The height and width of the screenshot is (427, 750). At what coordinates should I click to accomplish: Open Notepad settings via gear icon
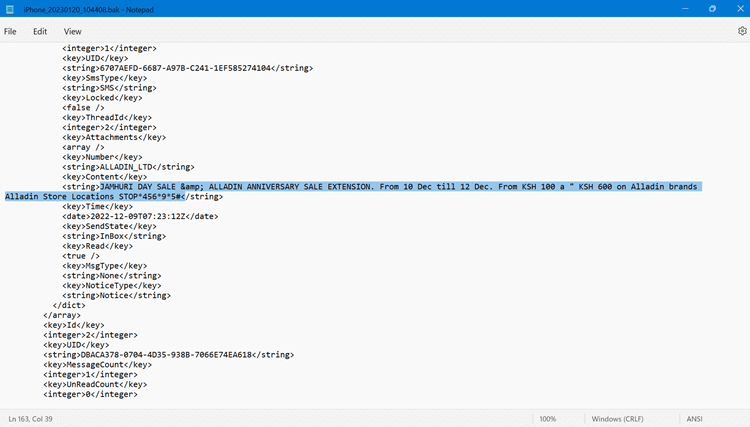[x=742, y=31]
